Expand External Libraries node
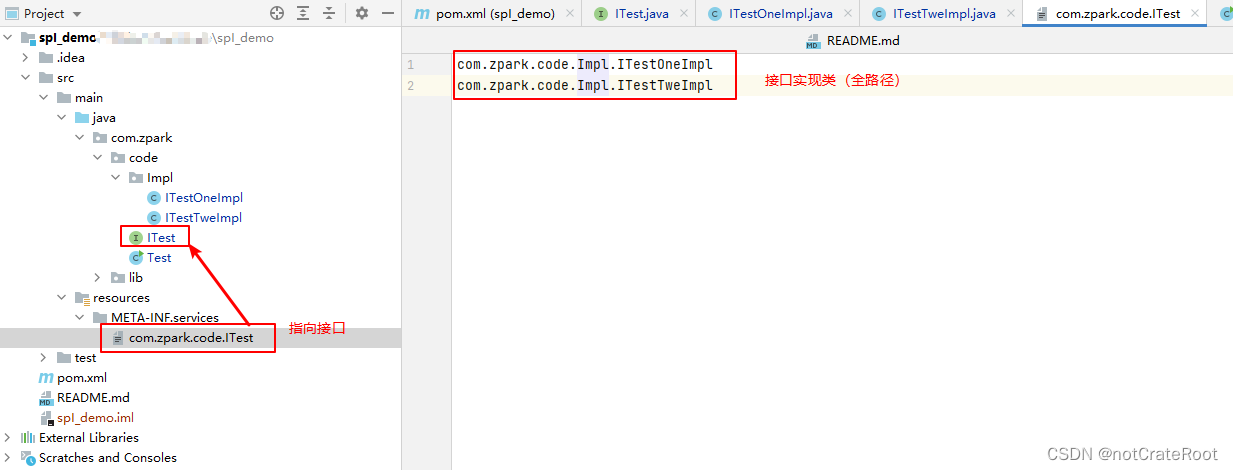This screenshot has height=470, width=1233. (x=9, y=437)
